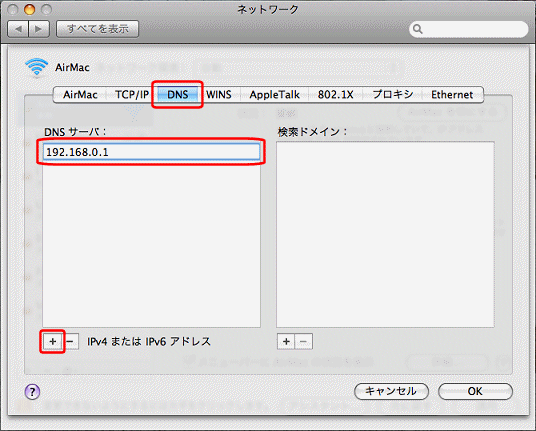Screen dimensions: 536x431
Task: Confirm settings with the OK button
Action: [475, 391]
